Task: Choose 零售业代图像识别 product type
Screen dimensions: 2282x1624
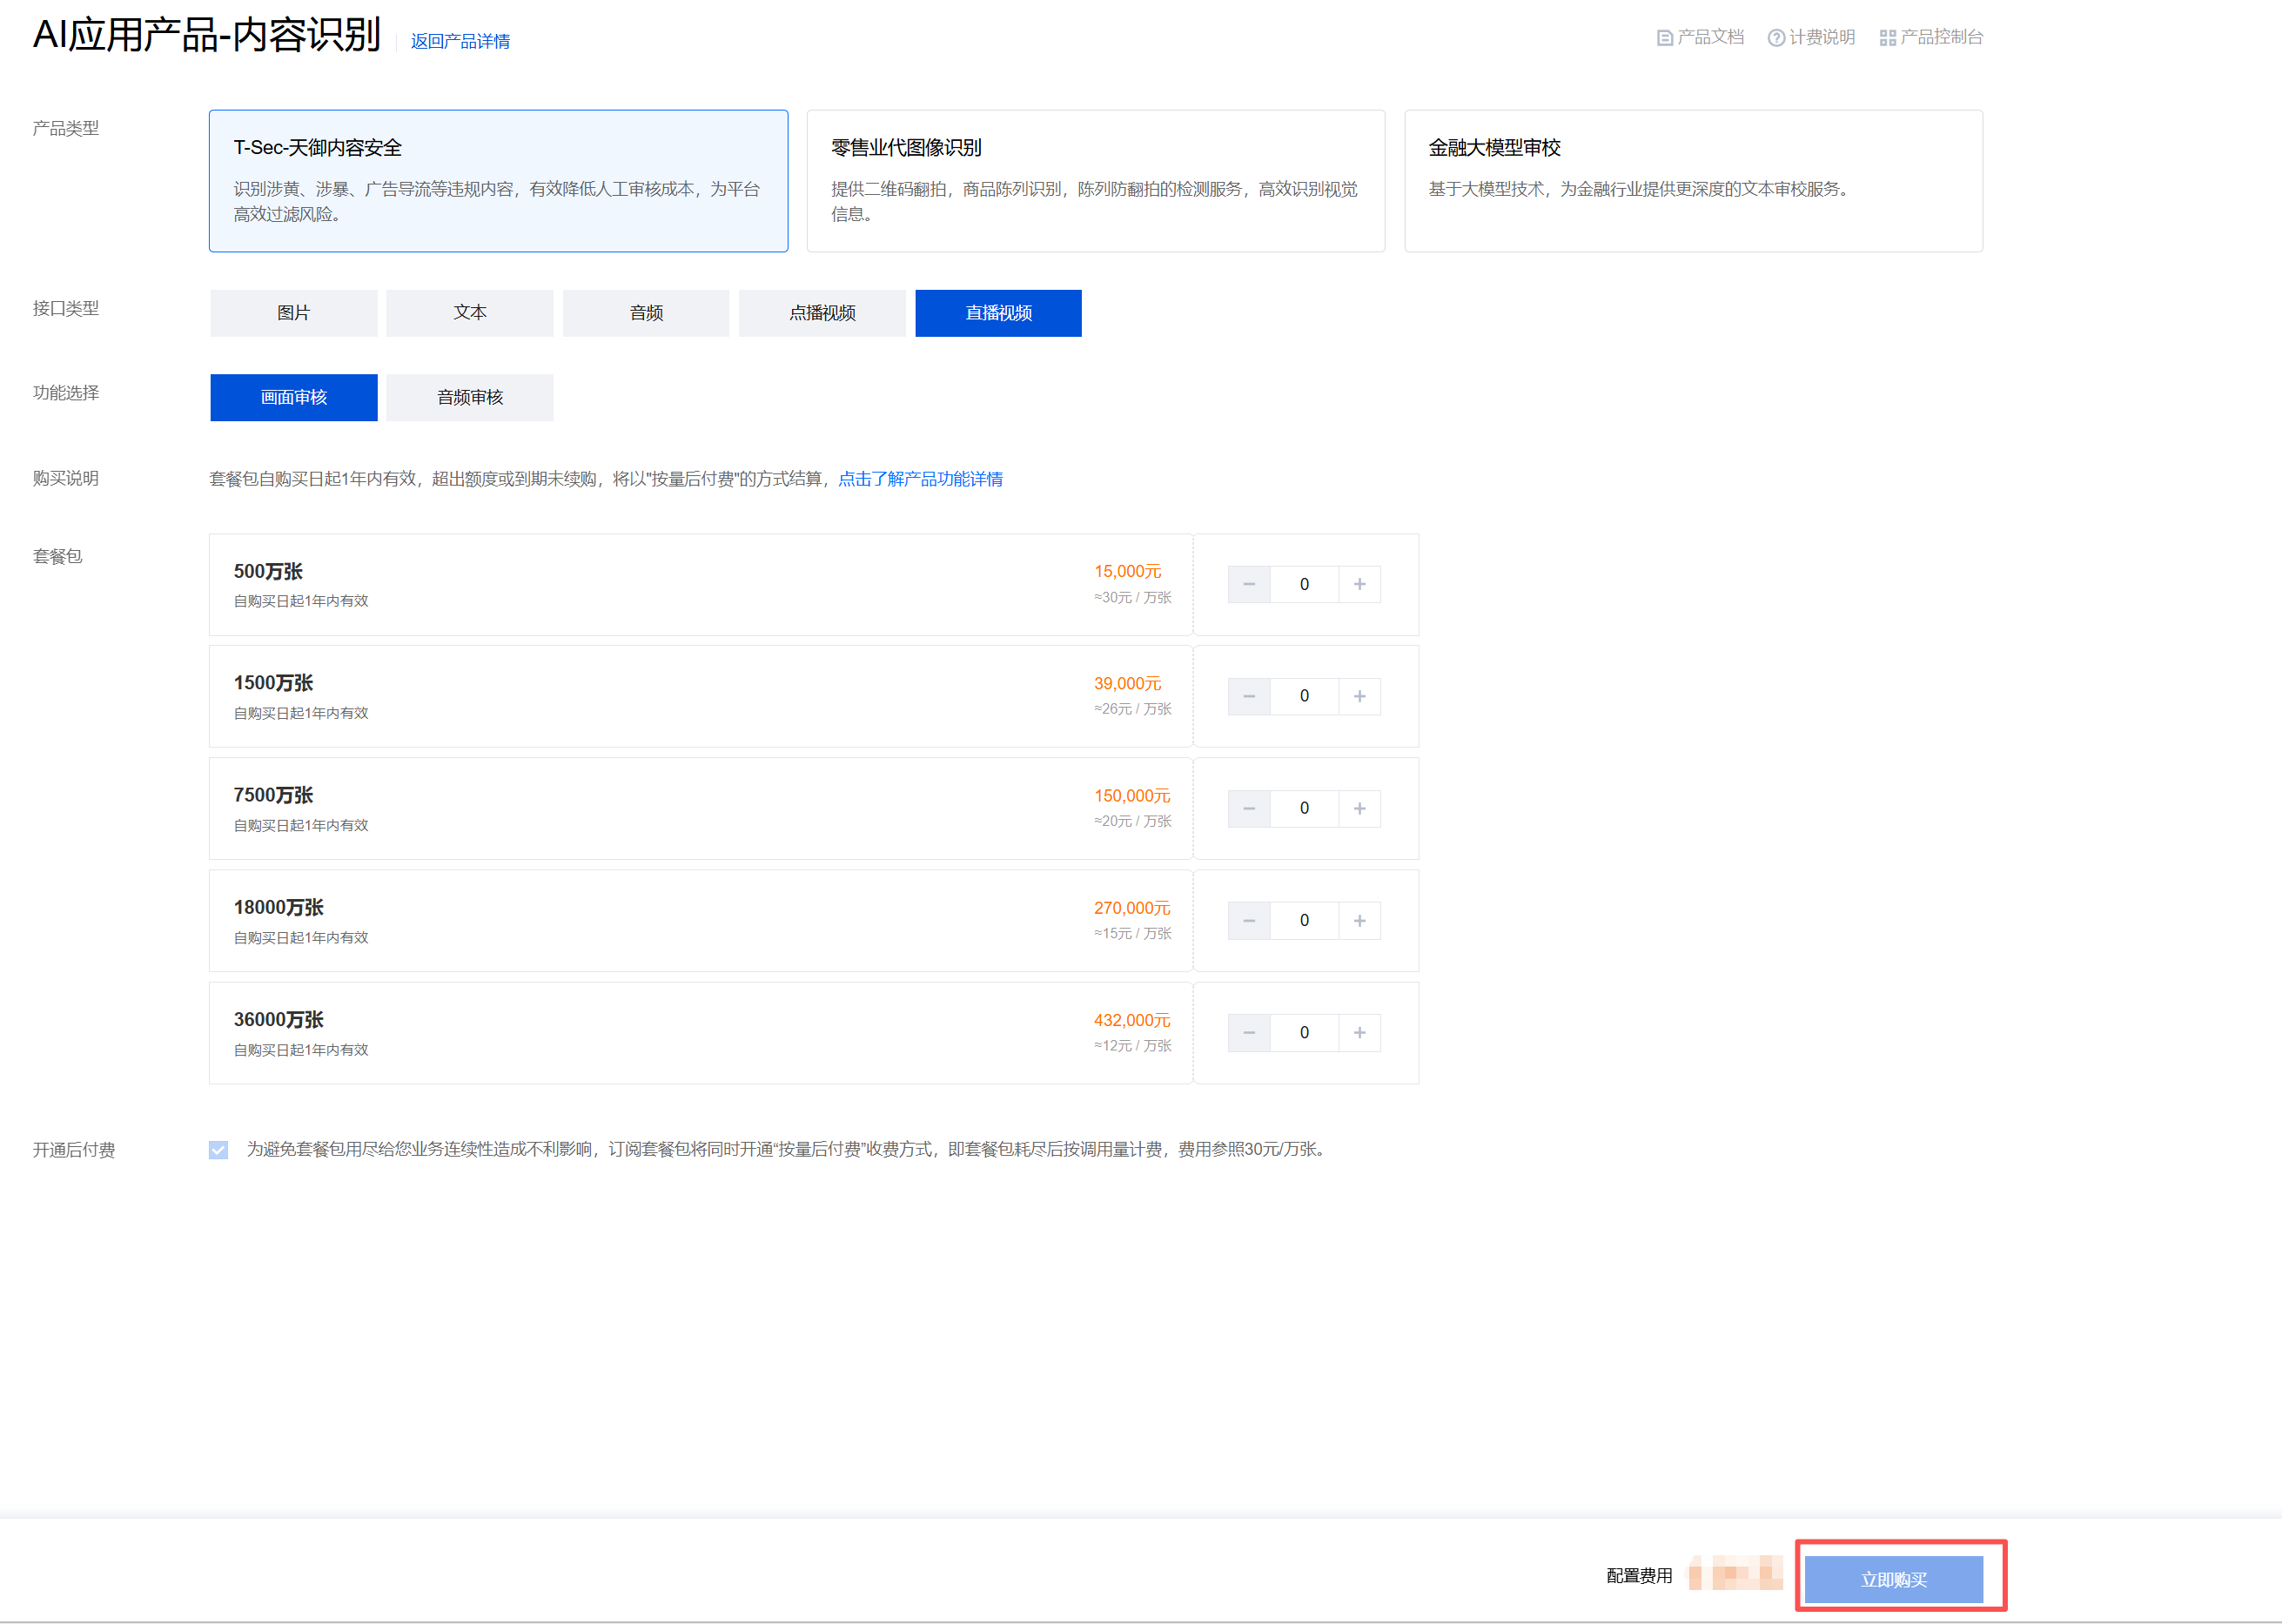Action: [x=1095, y=180]
